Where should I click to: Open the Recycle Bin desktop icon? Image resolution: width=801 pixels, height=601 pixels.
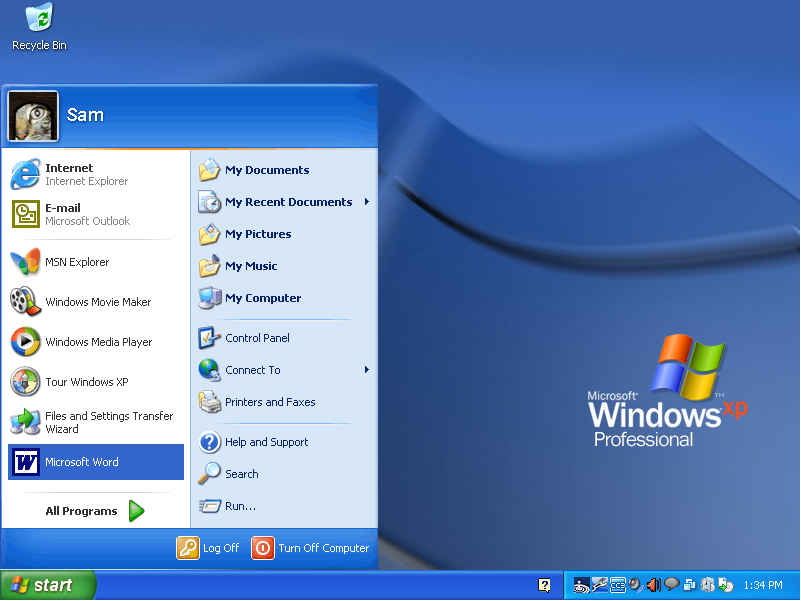[39, 20]
